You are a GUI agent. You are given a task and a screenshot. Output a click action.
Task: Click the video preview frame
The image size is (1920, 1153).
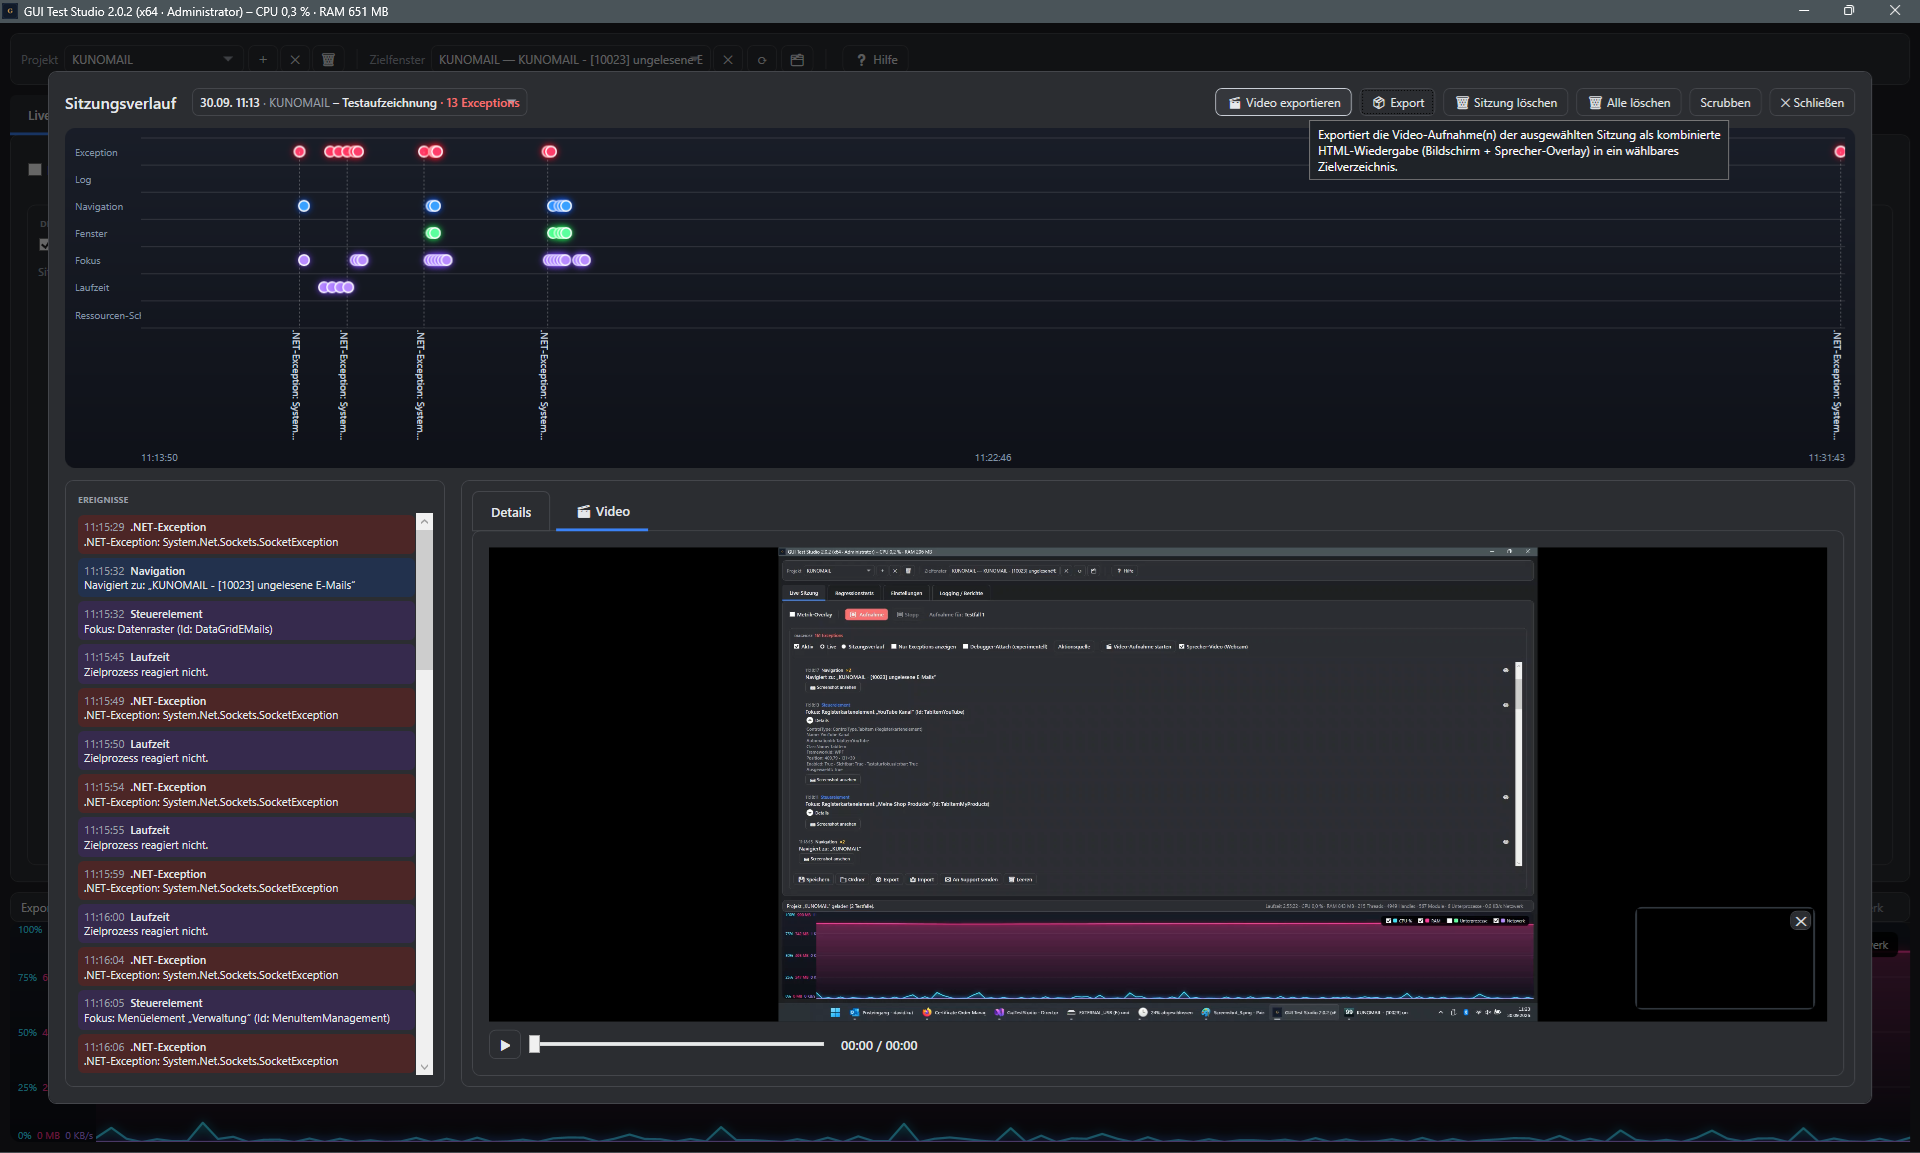(1157, 784)
